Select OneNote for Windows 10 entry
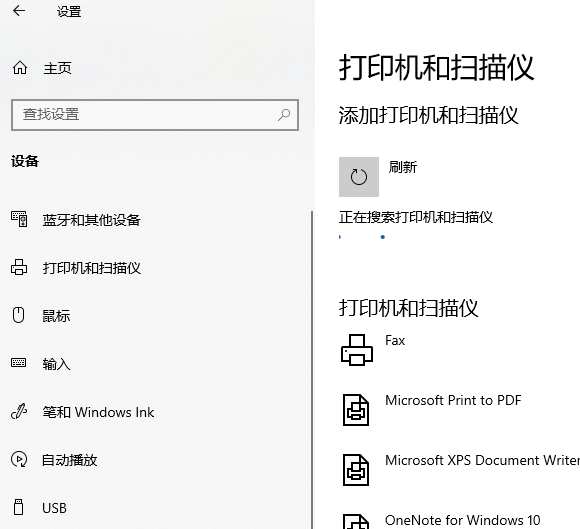The height and width of the screenshot is (529, 580). coord(463,520)
